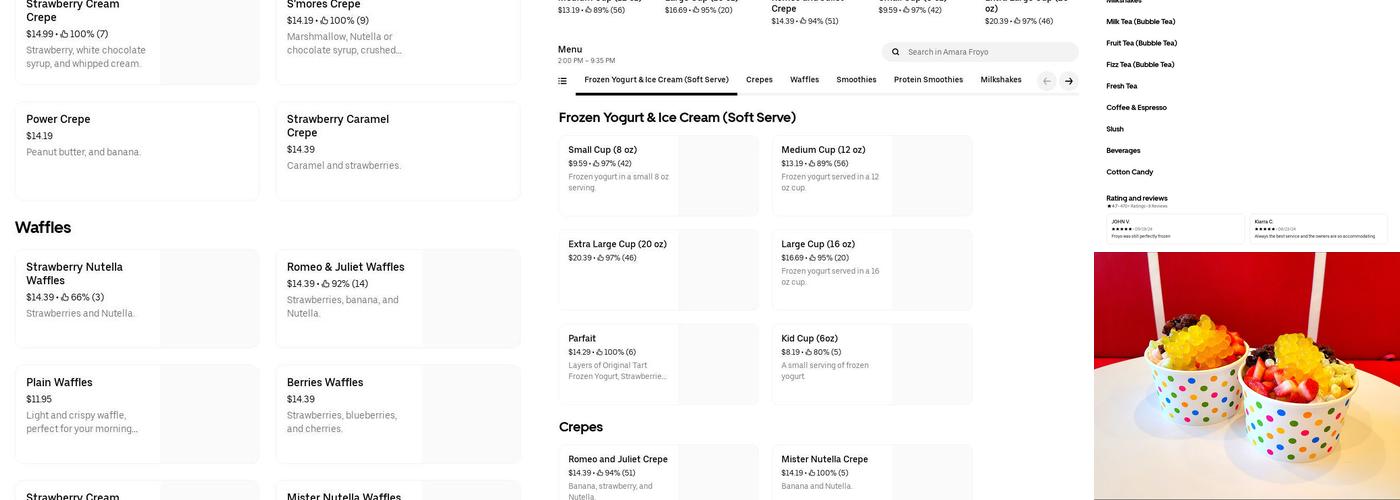The height and width of the screenshot is (500, 1400).
Task: Type in Search in Amara Froyo field
Action: tap(985, 52)
